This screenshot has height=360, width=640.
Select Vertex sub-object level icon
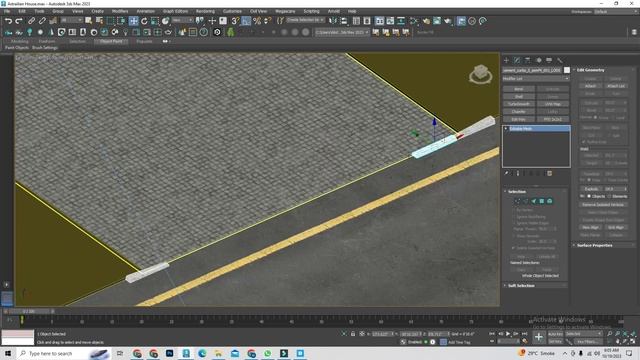tap(517, 201)
